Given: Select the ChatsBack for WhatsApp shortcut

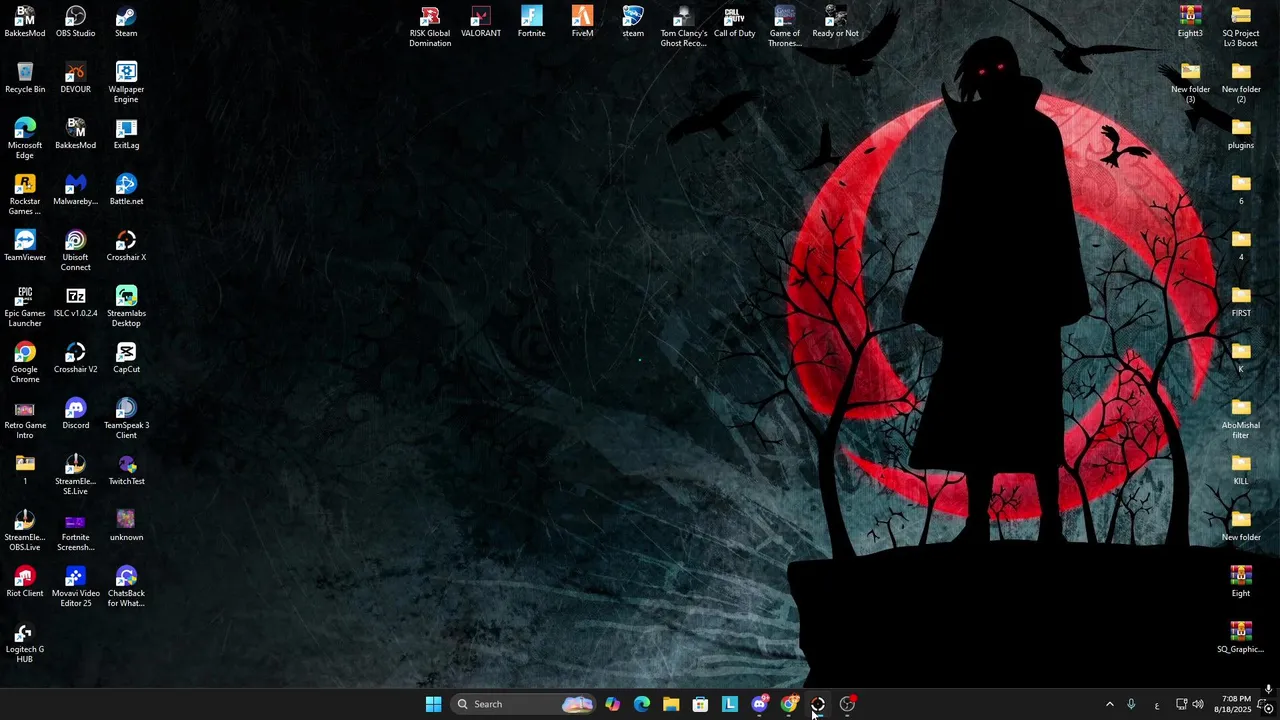Looking at the screenshot, I should [126, 587].
